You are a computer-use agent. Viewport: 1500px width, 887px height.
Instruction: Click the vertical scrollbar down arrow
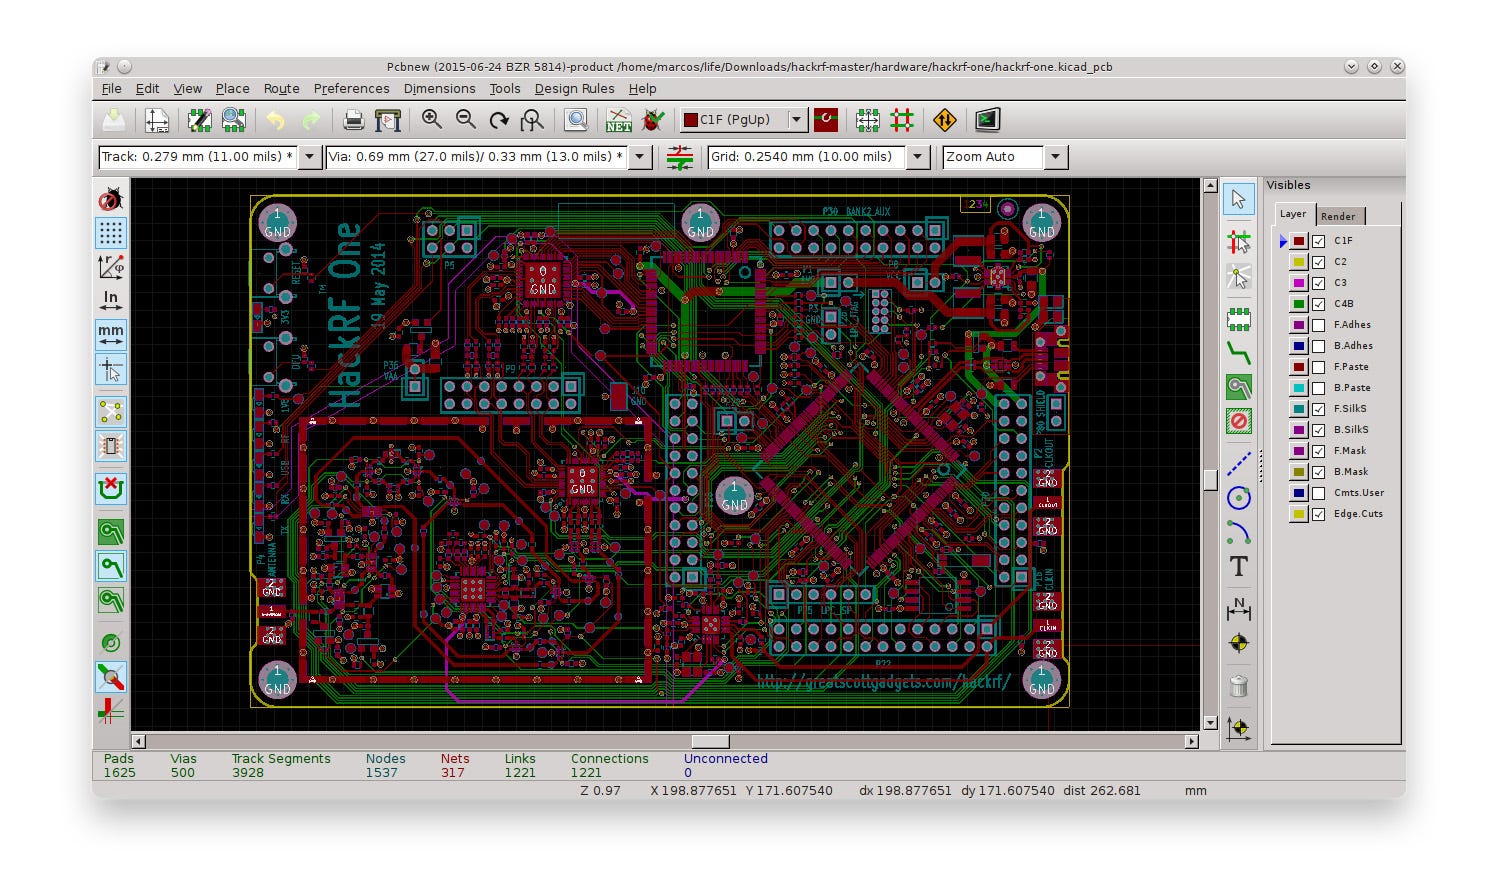[x=1210, y=723]
